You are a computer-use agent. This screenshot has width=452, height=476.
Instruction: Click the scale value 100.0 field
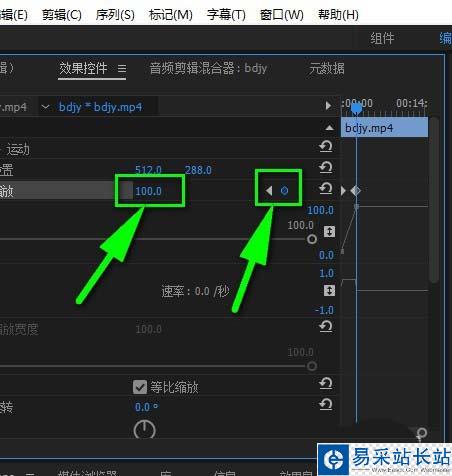(x=148, y=191)
